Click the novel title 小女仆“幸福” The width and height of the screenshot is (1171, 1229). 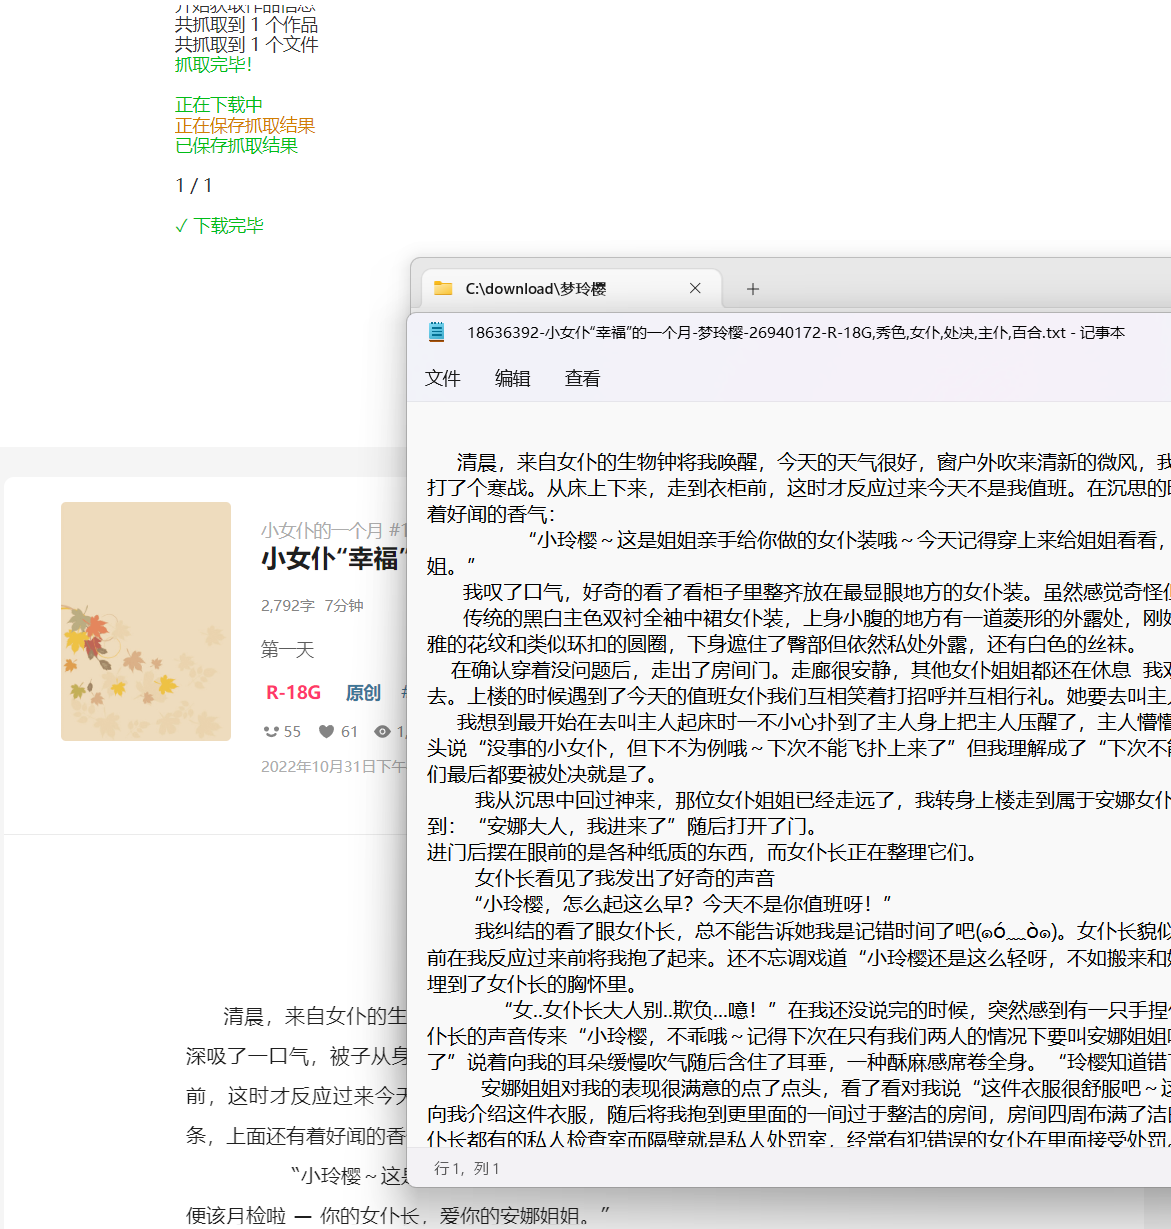[x=334, y=558]
